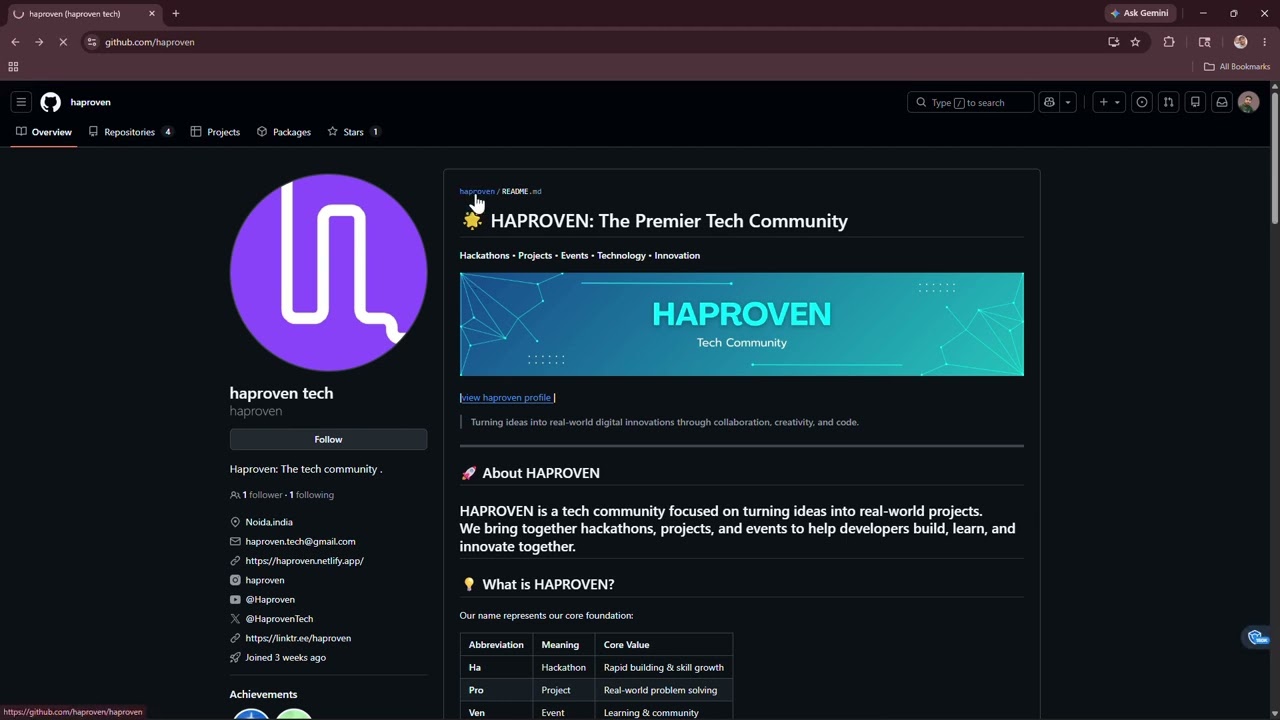Click the haproven link beside README.md
The image size is (1280, 720).
point(477,191)
